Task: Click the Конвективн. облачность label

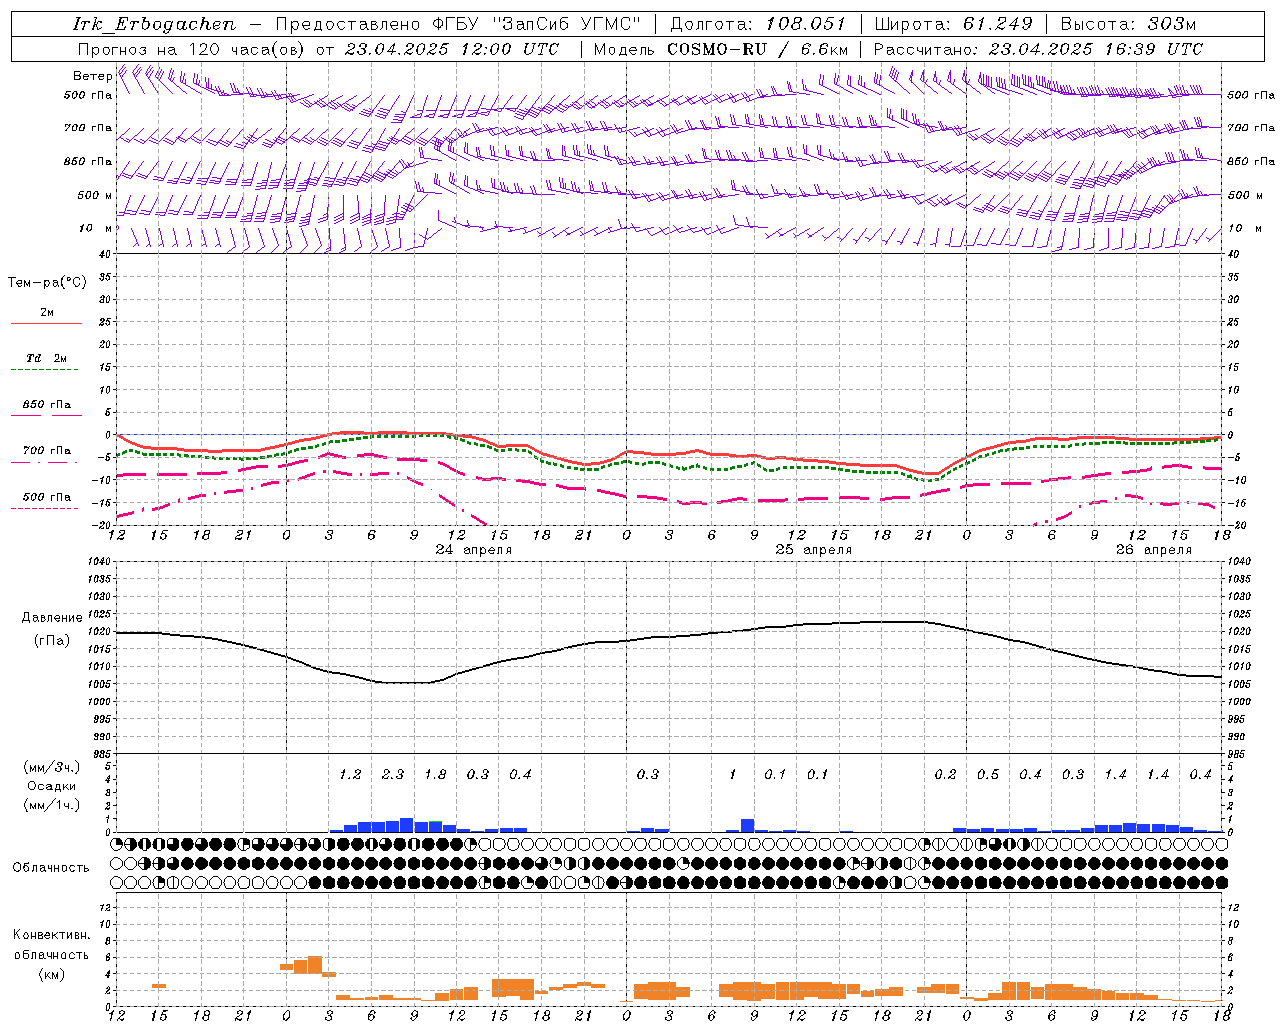Action: (x=51, y=945)
